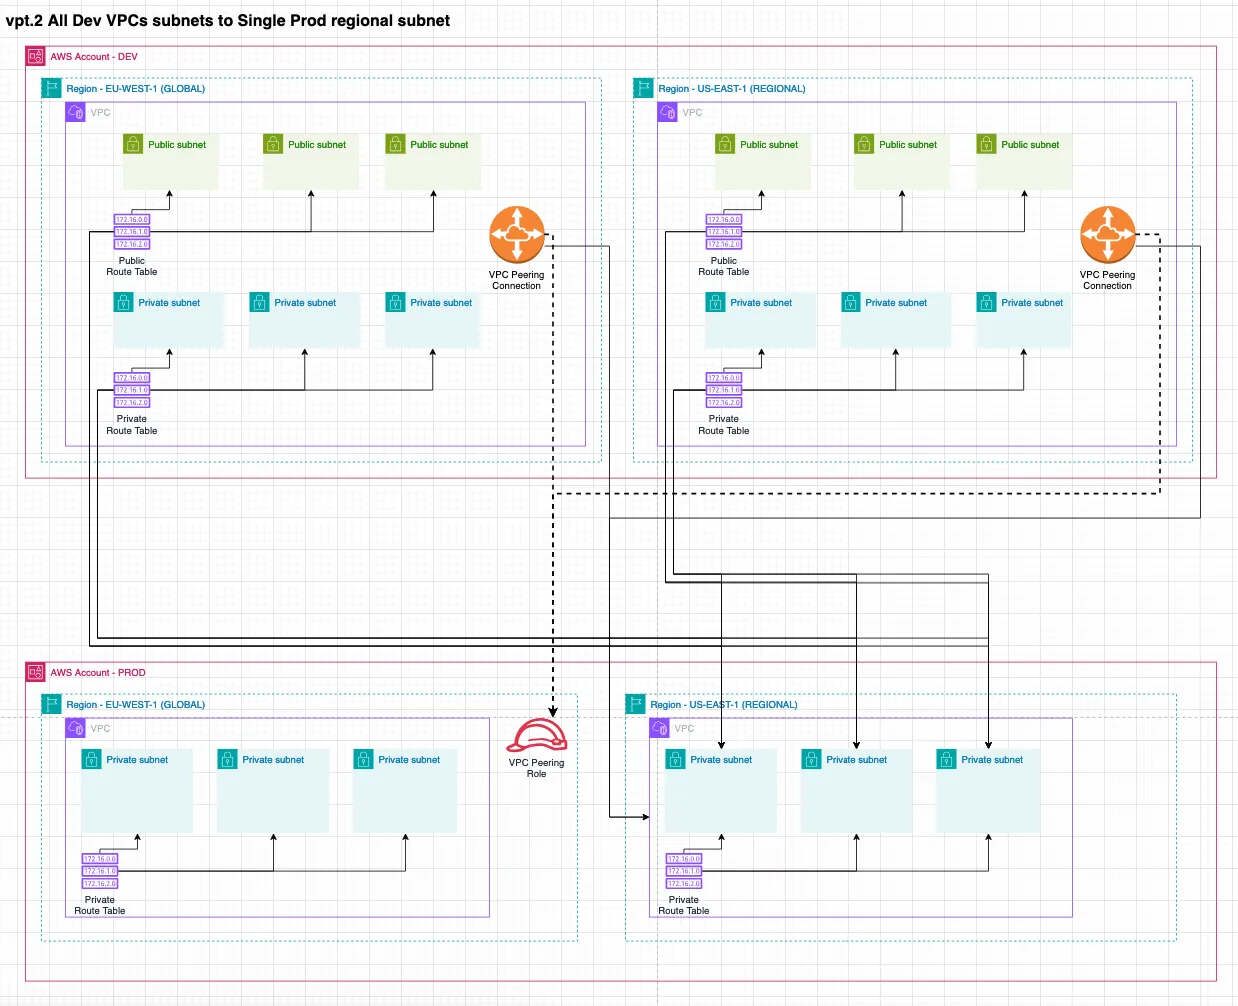Select the VPC cloud icon in PROD US-EAST-1
The width and height of the screenshot is (1238, 1006).
click(659, 729)
